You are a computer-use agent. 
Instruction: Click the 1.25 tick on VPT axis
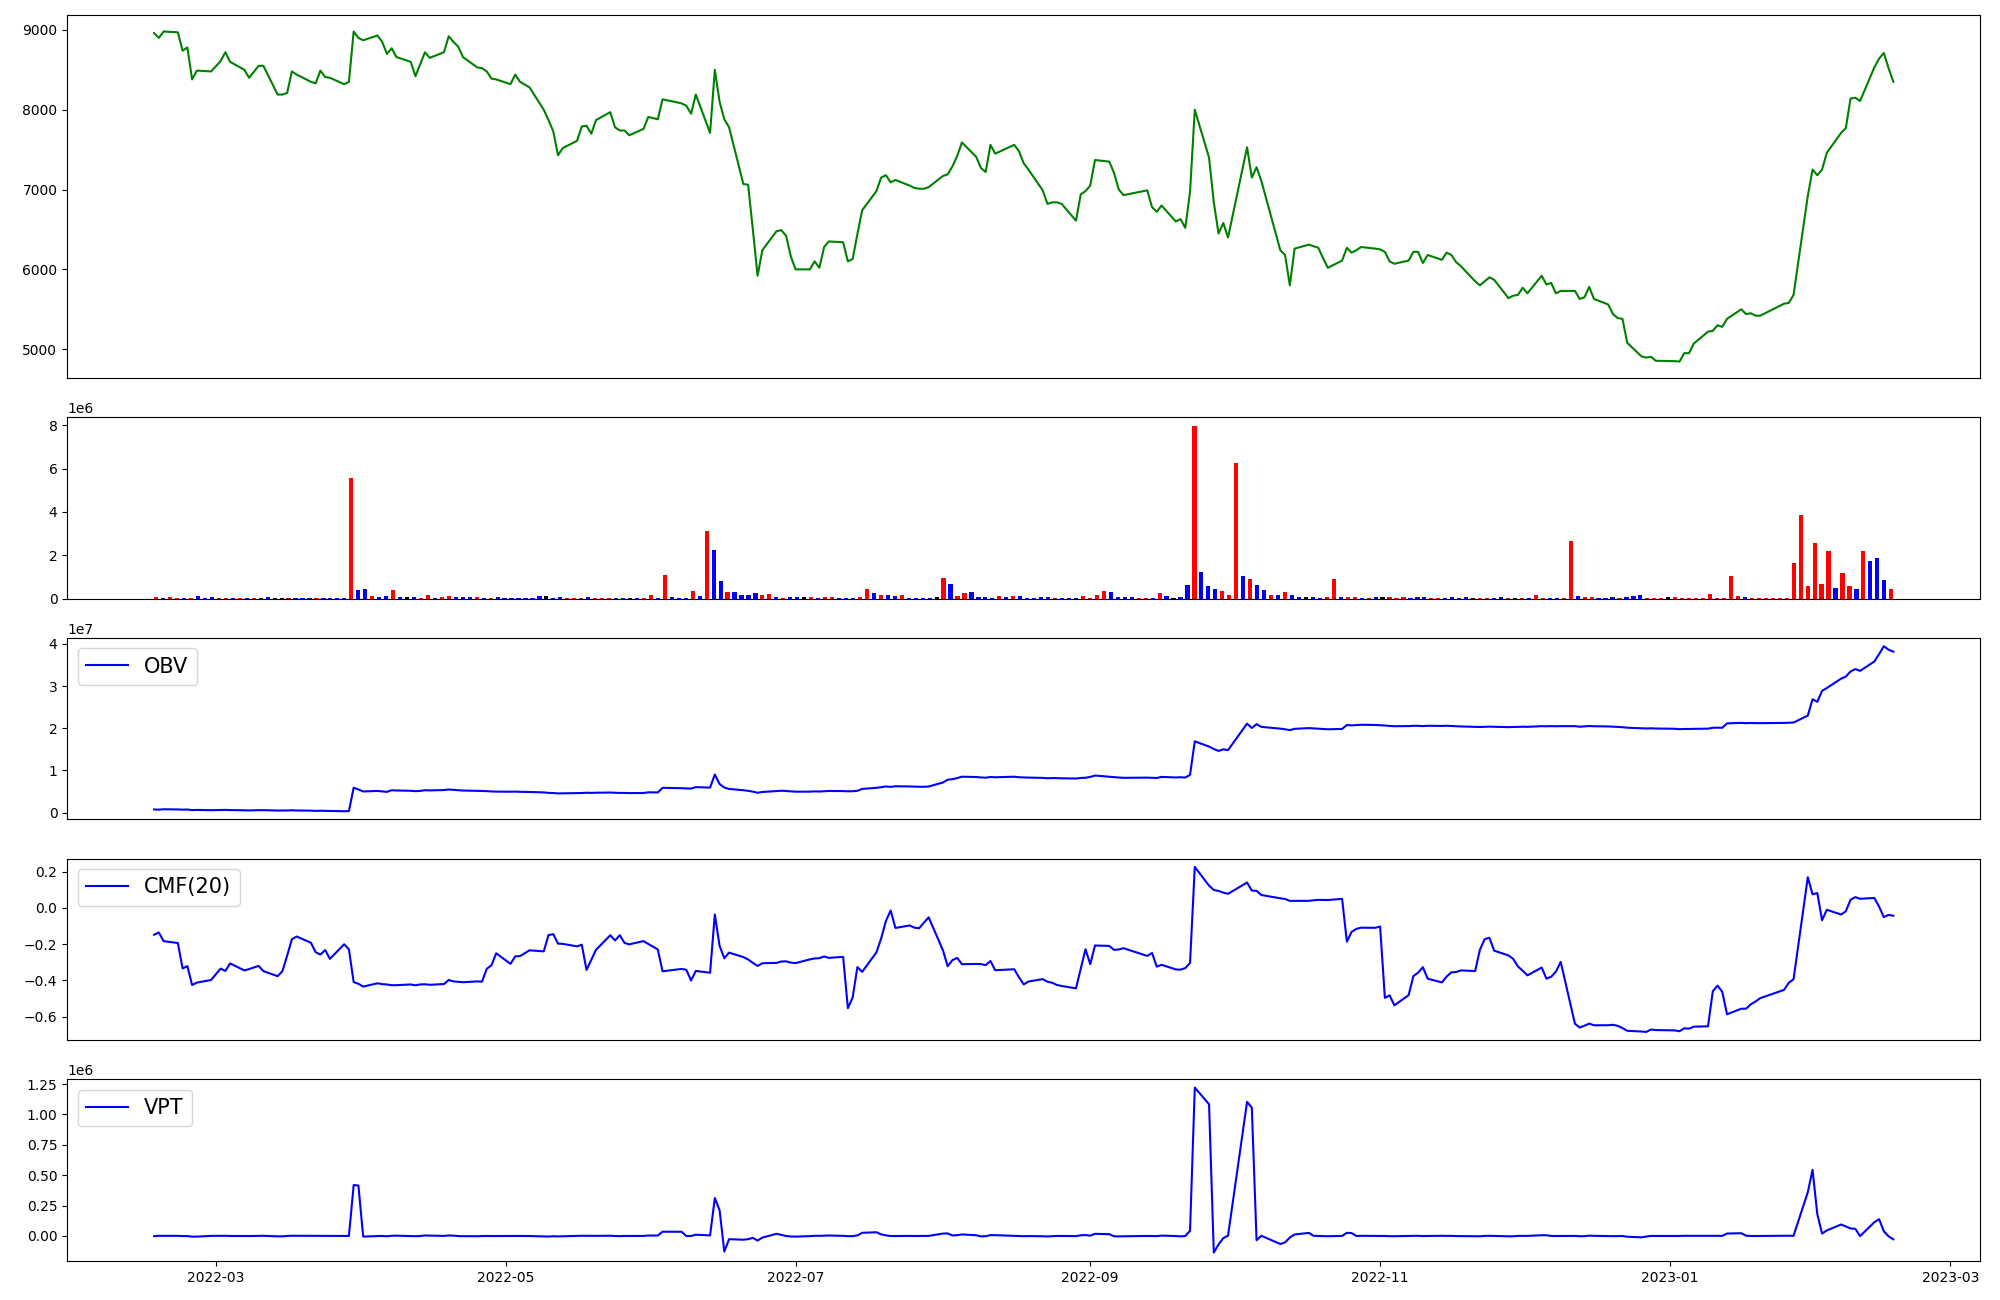pyautogui.click(x=44, y=1085)
